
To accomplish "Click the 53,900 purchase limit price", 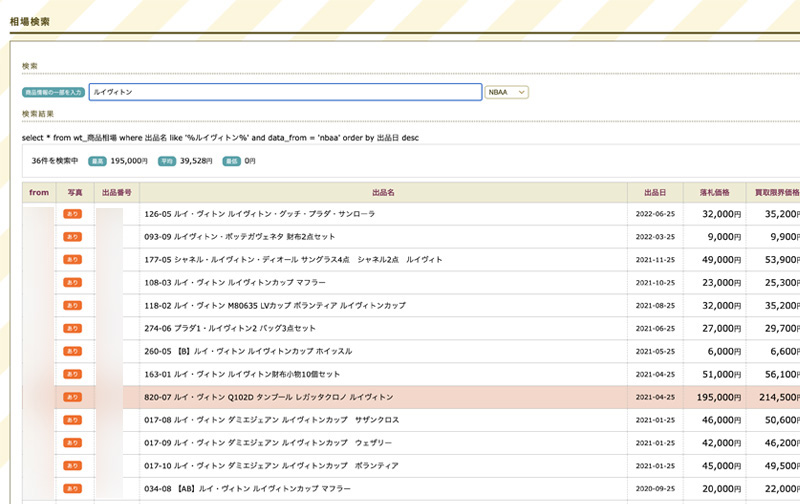I will 782,260.
